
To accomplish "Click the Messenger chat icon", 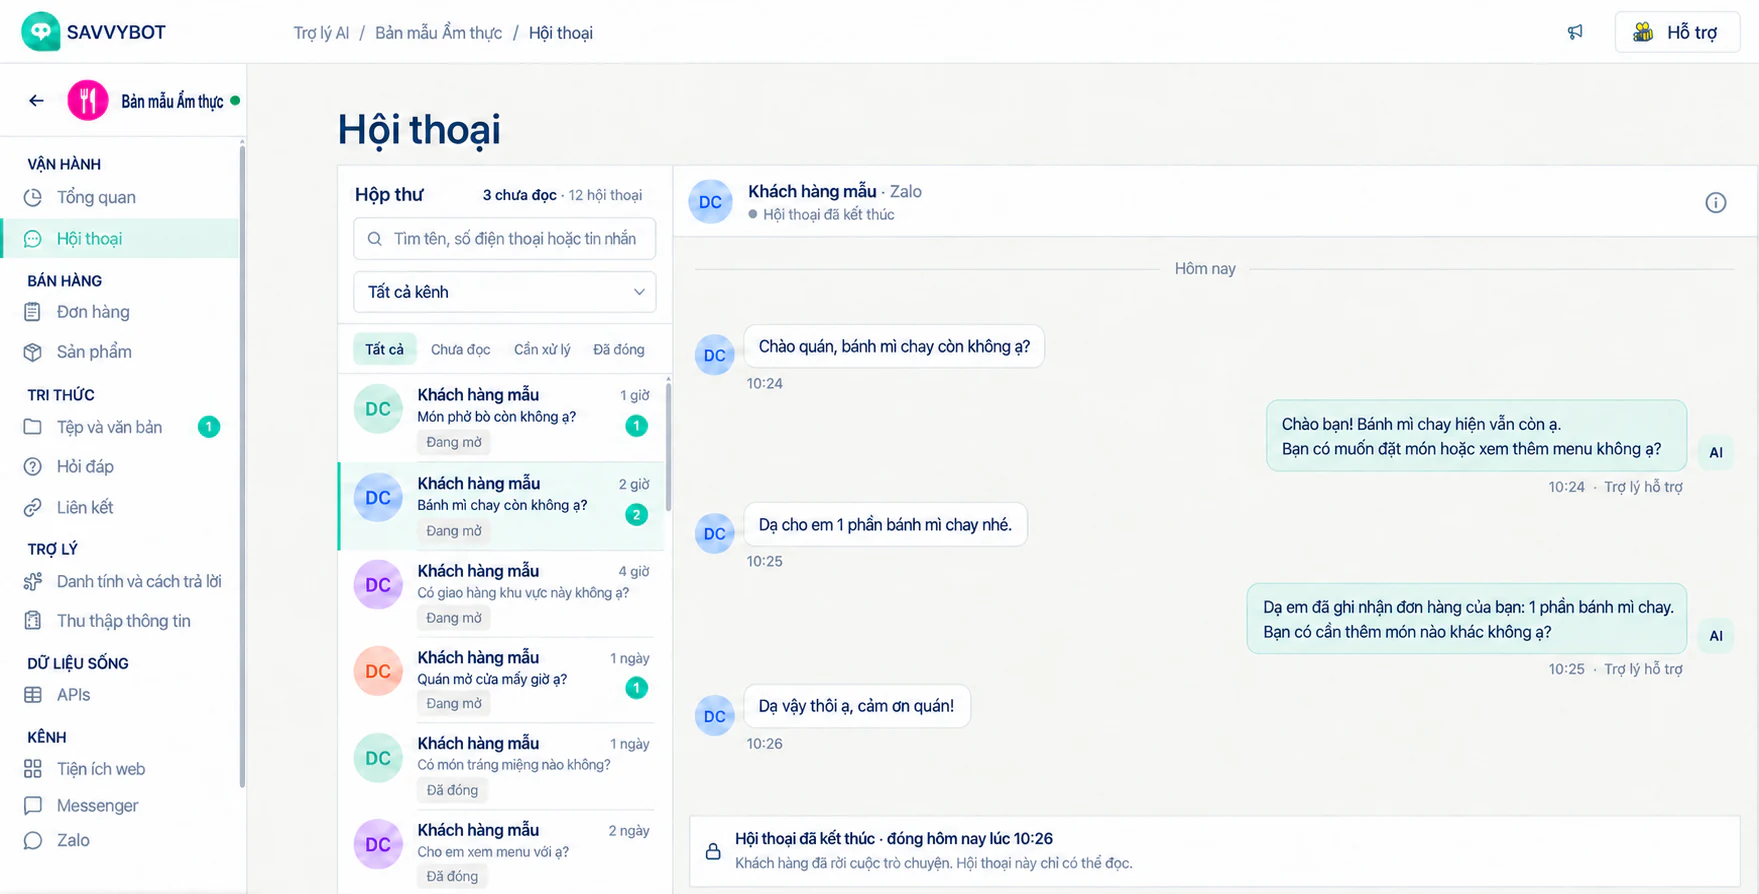I will point(33,806).
